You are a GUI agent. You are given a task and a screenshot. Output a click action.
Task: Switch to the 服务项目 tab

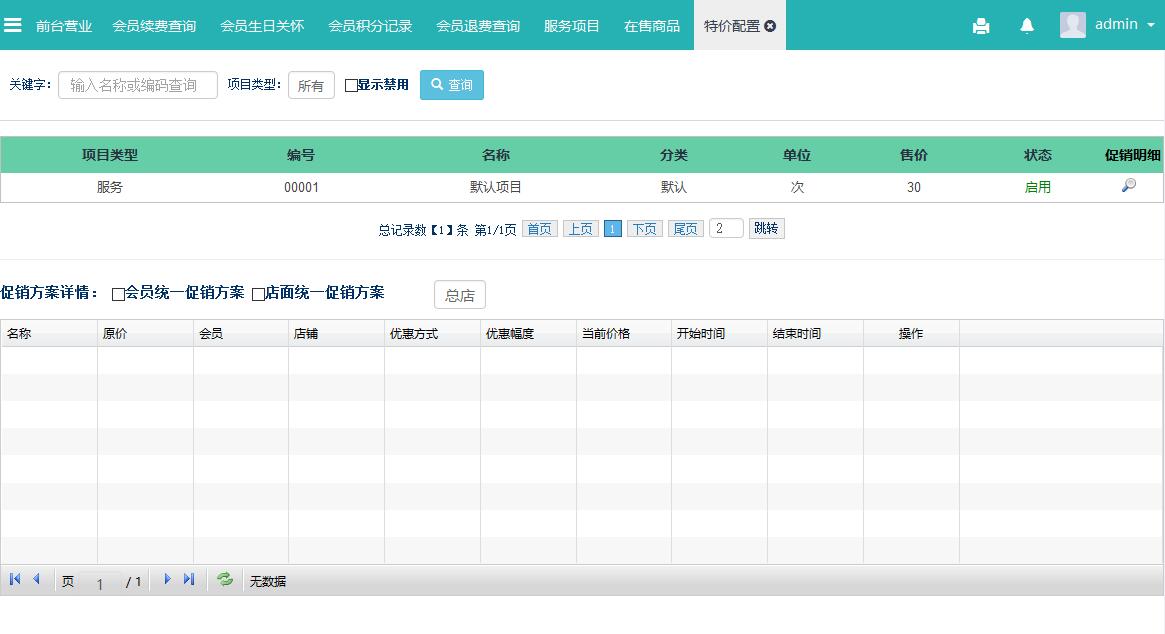572,26
